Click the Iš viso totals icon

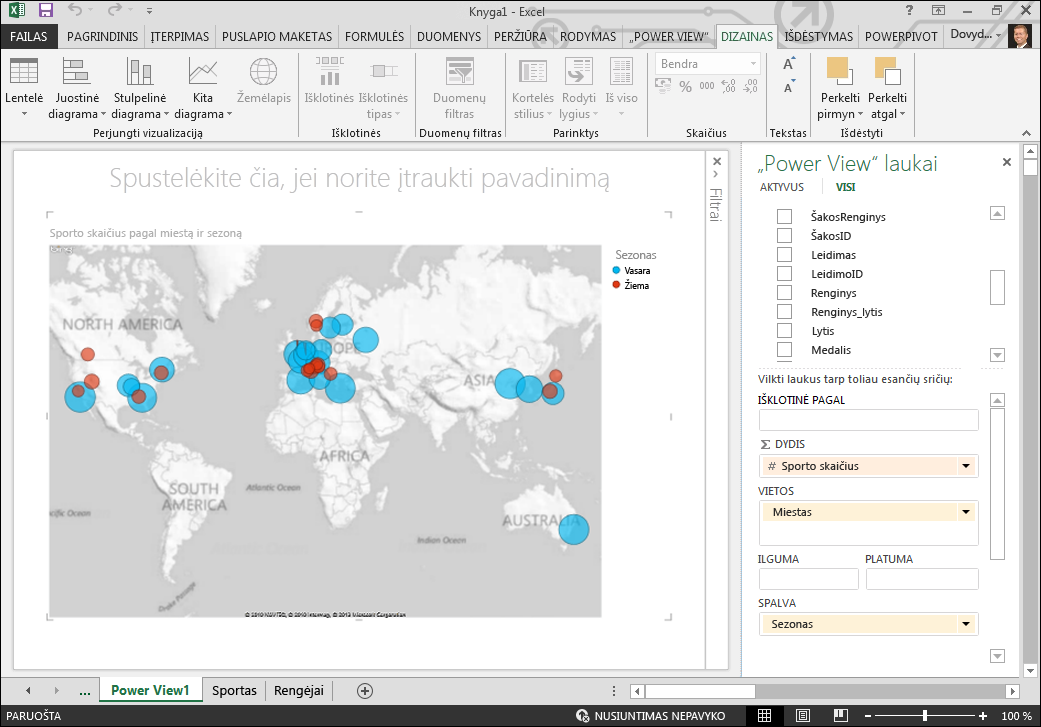[x=621, y=71]
